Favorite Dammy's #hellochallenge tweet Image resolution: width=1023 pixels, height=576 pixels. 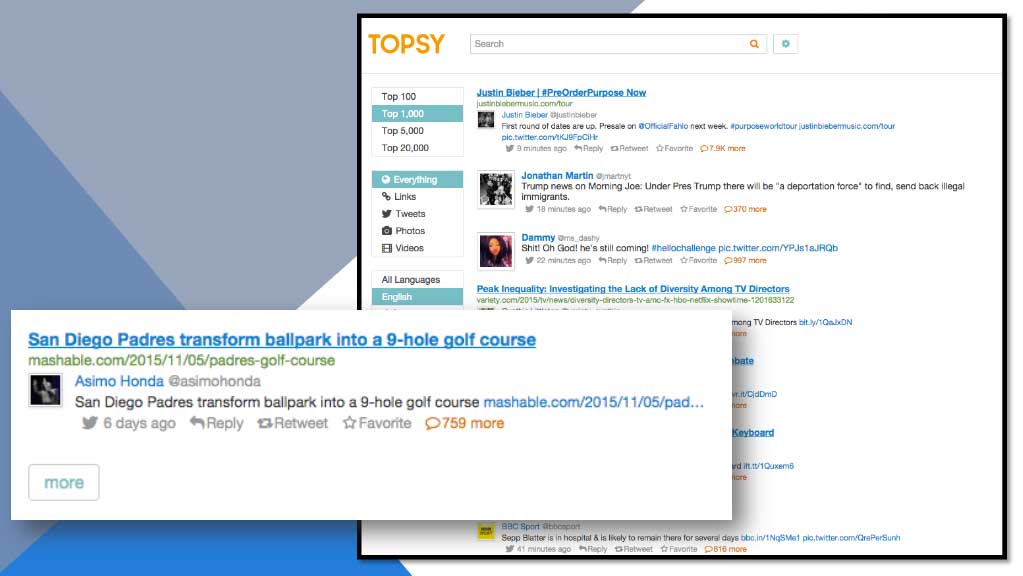click(699, 260)
